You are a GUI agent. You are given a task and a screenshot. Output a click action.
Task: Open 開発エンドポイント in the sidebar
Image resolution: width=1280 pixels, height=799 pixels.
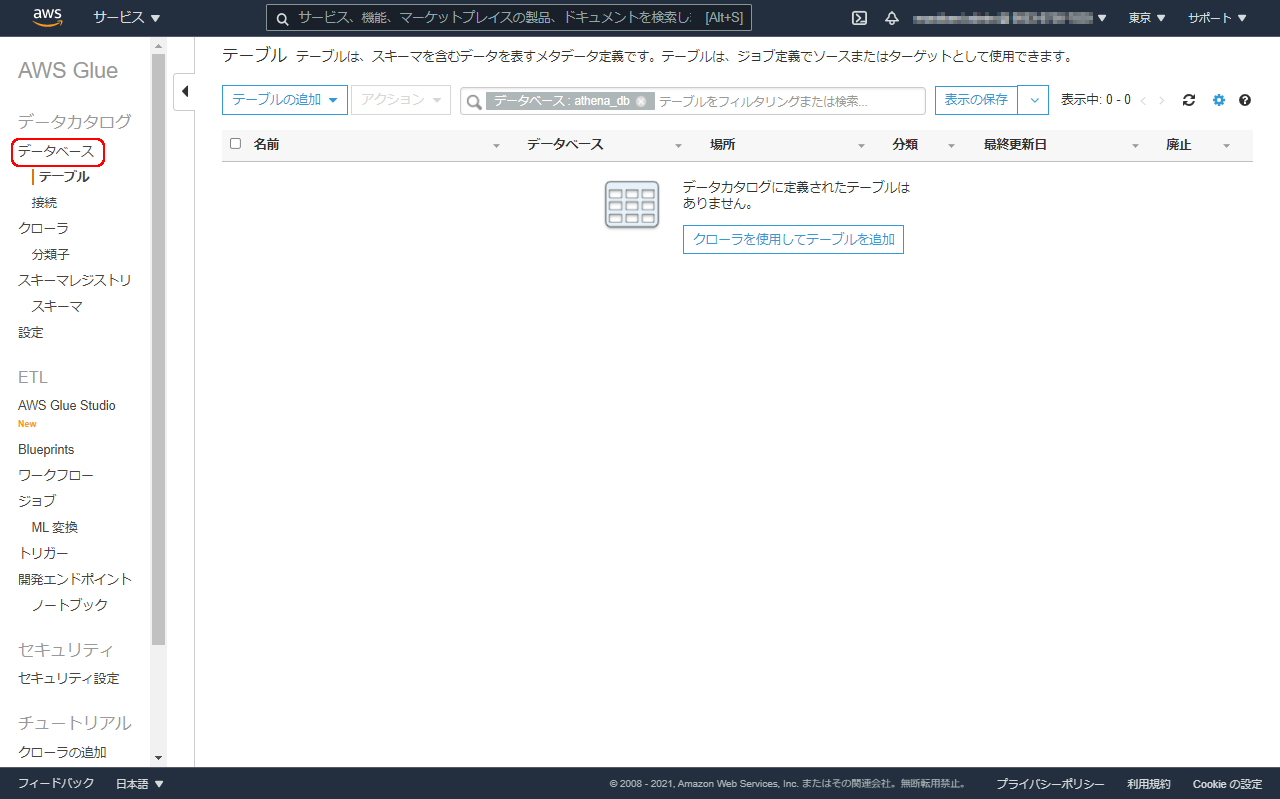point(75,579)
